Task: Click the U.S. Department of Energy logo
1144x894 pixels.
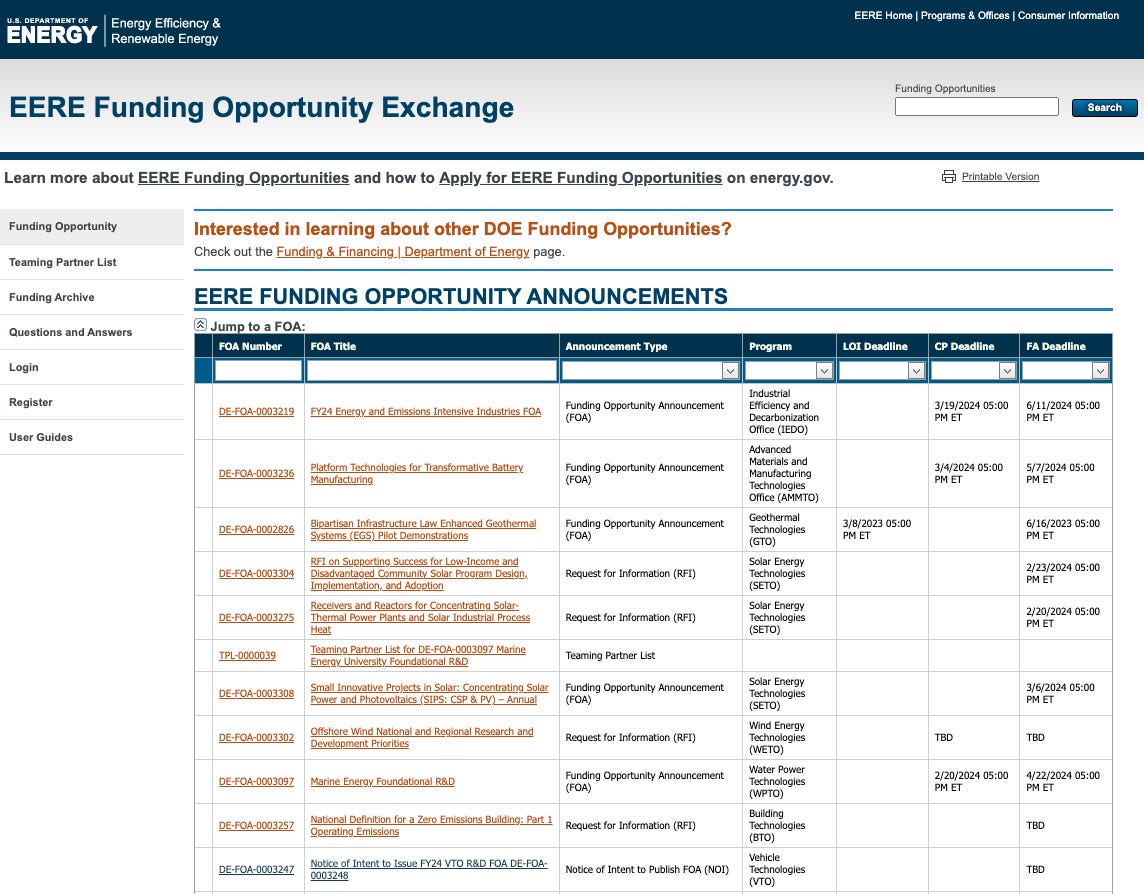Action: [x=52, y=31]
